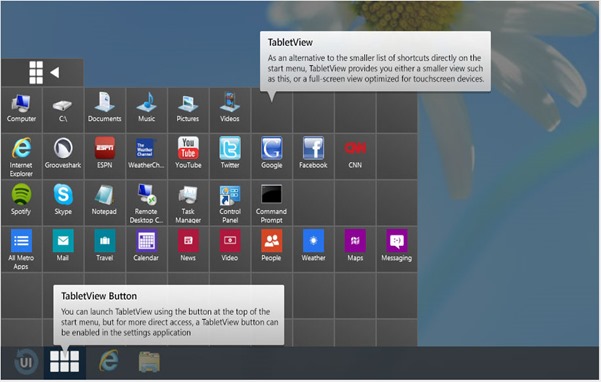Open the Computer tile
Viewport: 601px width, 382px height.
click(21, 110)
